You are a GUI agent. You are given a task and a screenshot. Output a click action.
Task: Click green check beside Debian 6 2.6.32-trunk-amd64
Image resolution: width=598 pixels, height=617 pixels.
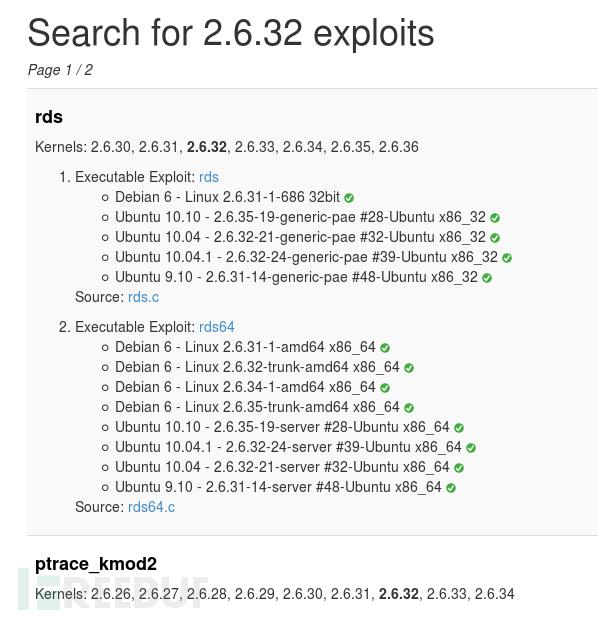pyautogui.click(x=409, y=368)
